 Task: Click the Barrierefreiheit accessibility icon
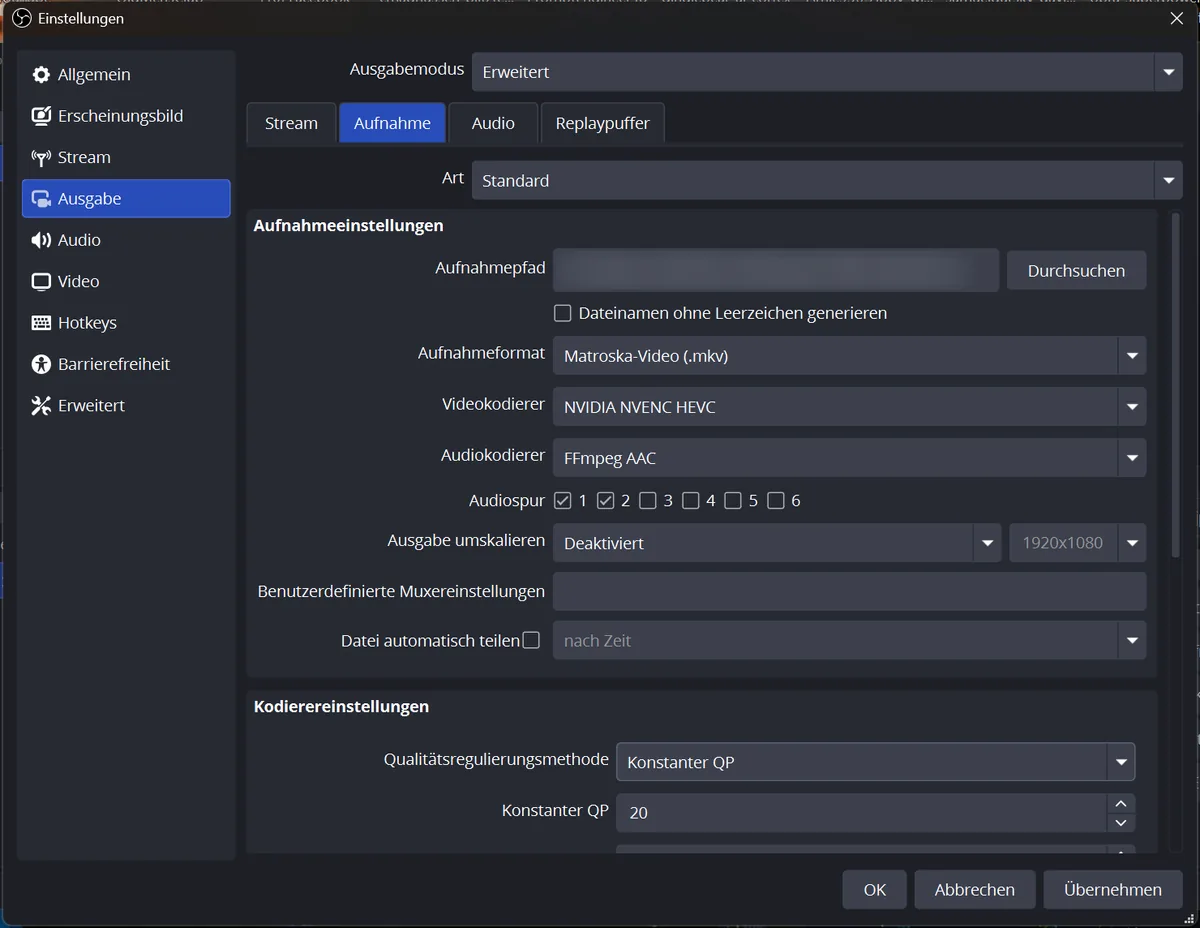point(41,364)
